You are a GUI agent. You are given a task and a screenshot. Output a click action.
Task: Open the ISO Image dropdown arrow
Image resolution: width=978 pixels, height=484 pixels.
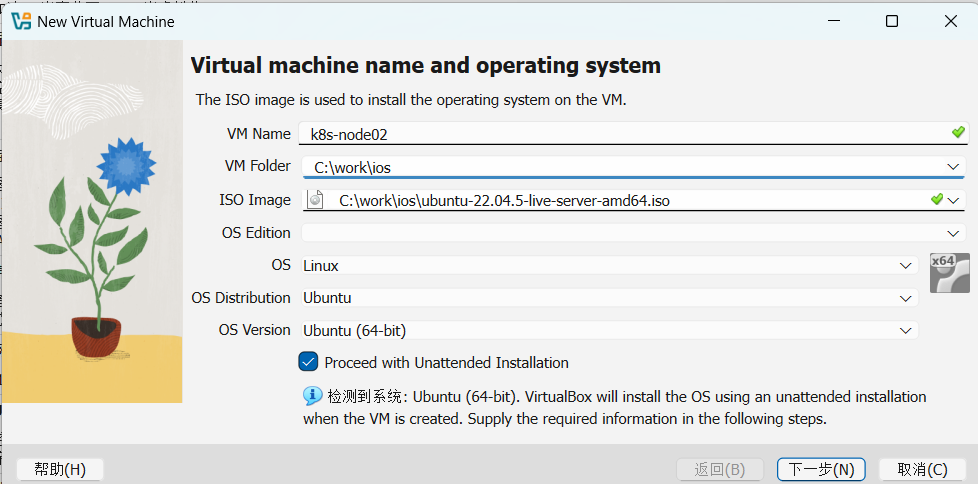(x=952, y=200)
